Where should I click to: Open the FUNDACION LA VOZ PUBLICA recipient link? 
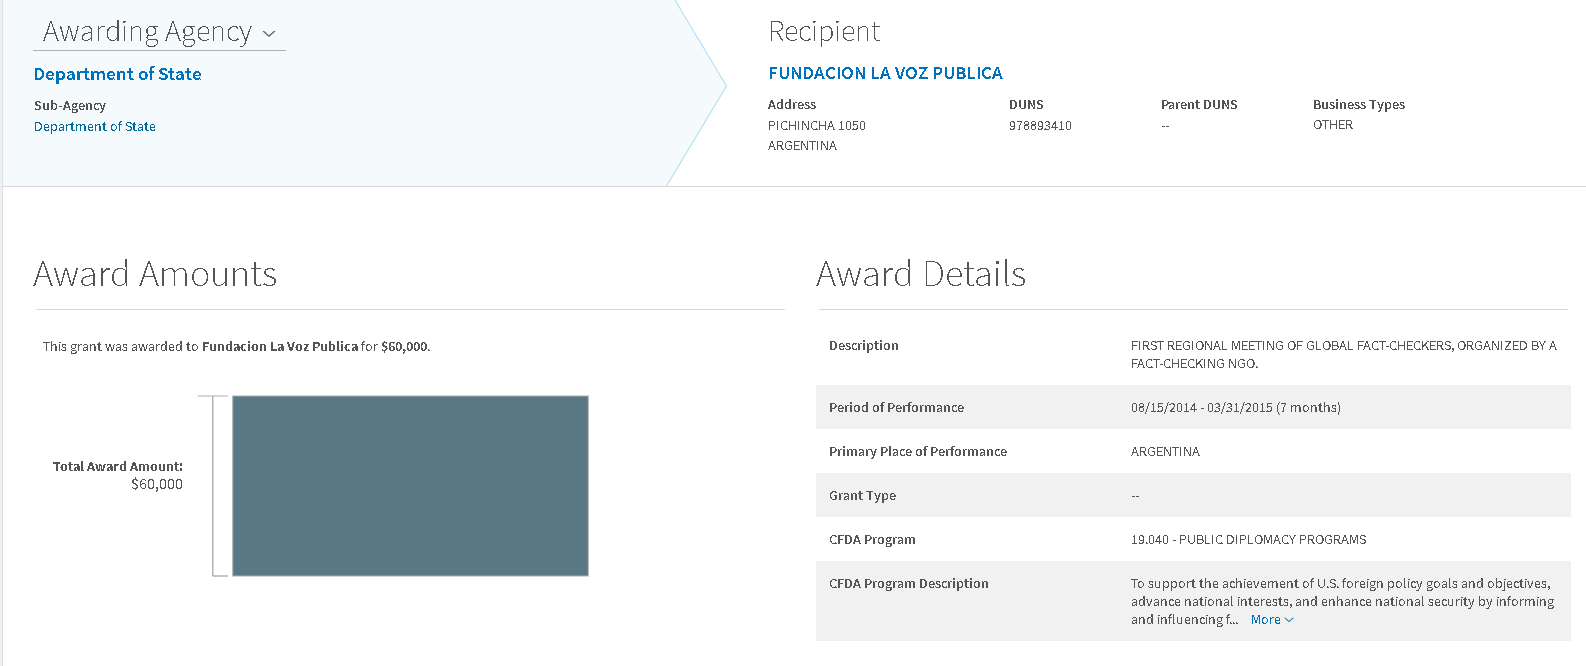tap(885, 73)
